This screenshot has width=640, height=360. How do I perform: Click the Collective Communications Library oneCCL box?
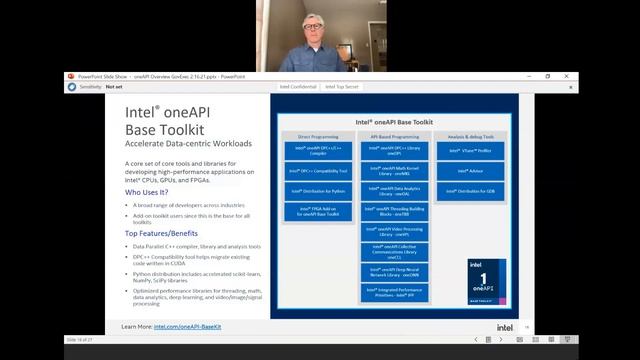[394, 252]
